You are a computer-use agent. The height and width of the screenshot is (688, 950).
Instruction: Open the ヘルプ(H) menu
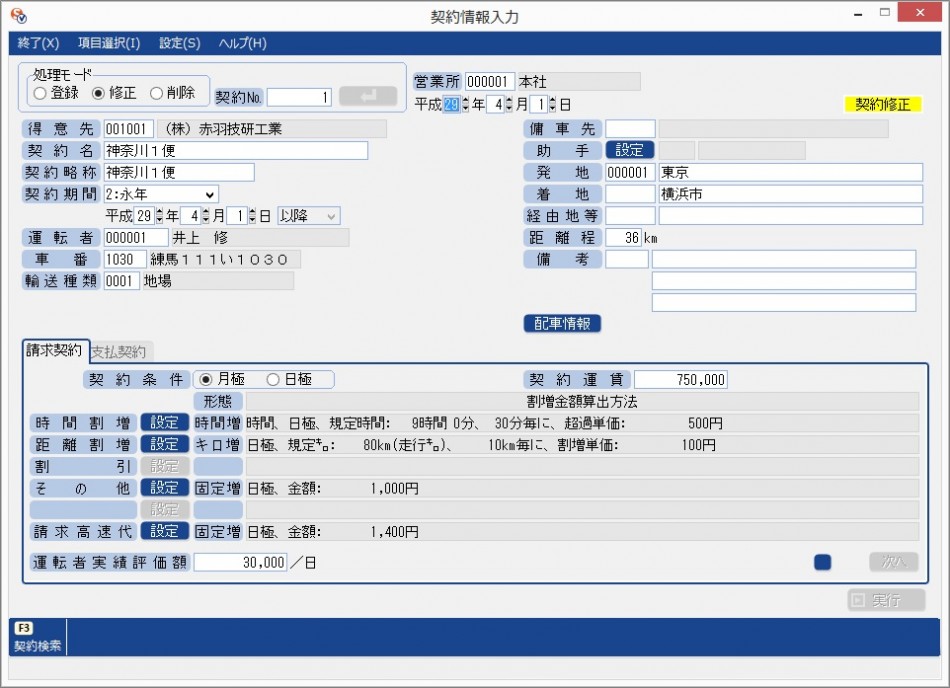click(x=242, y=43)
